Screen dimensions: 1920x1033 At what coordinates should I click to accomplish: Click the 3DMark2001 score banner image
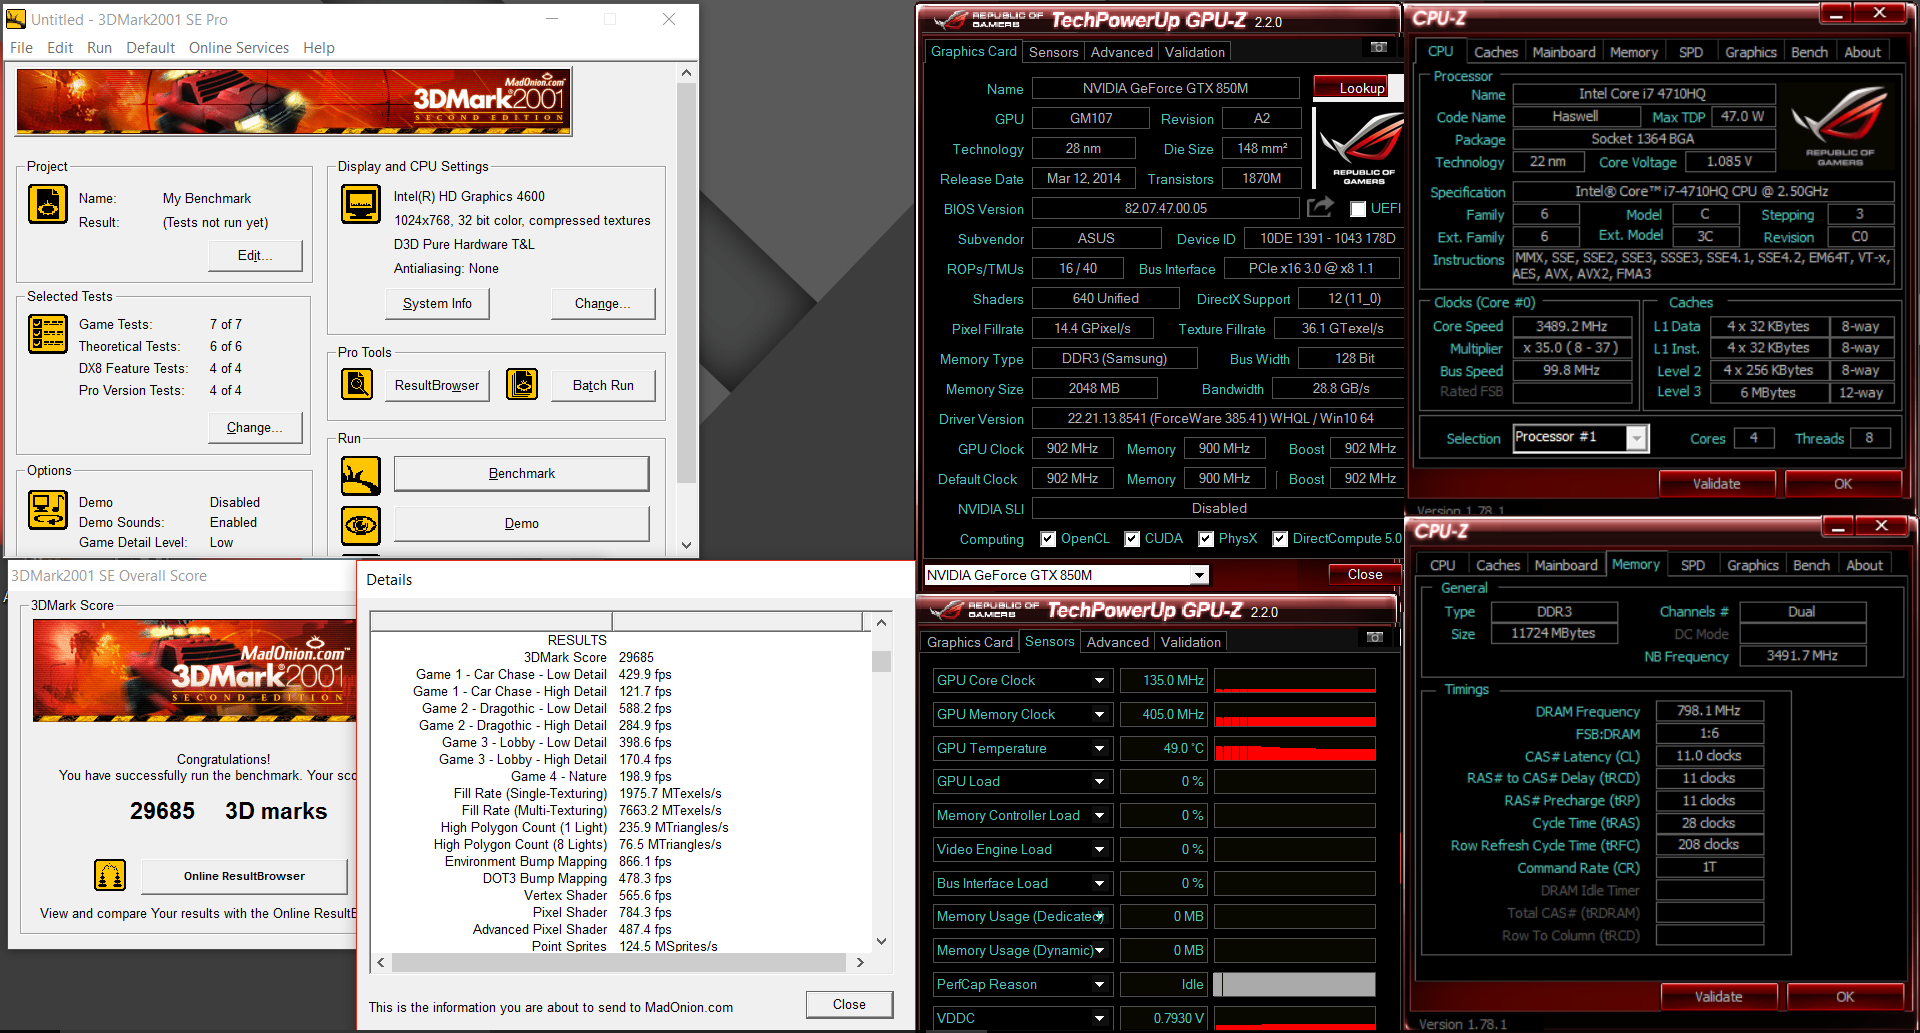tap(194, 670)
